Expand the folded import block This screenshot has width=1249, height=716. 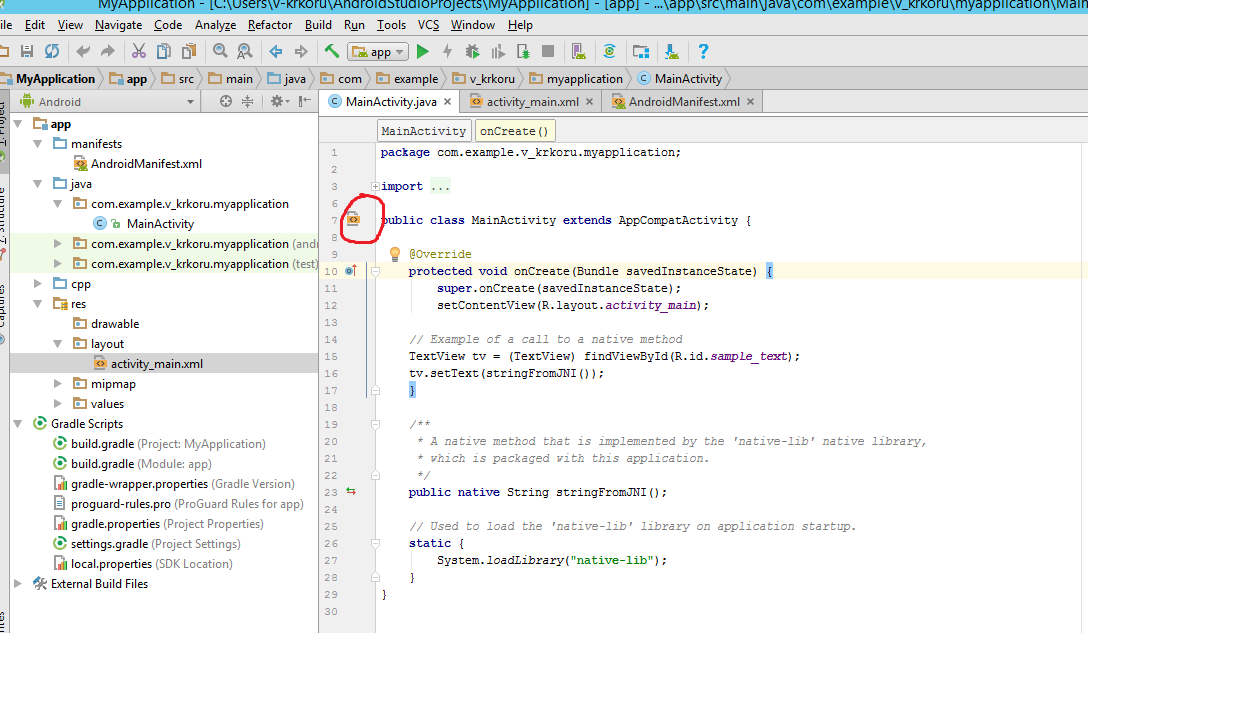(x=375, y=186)
